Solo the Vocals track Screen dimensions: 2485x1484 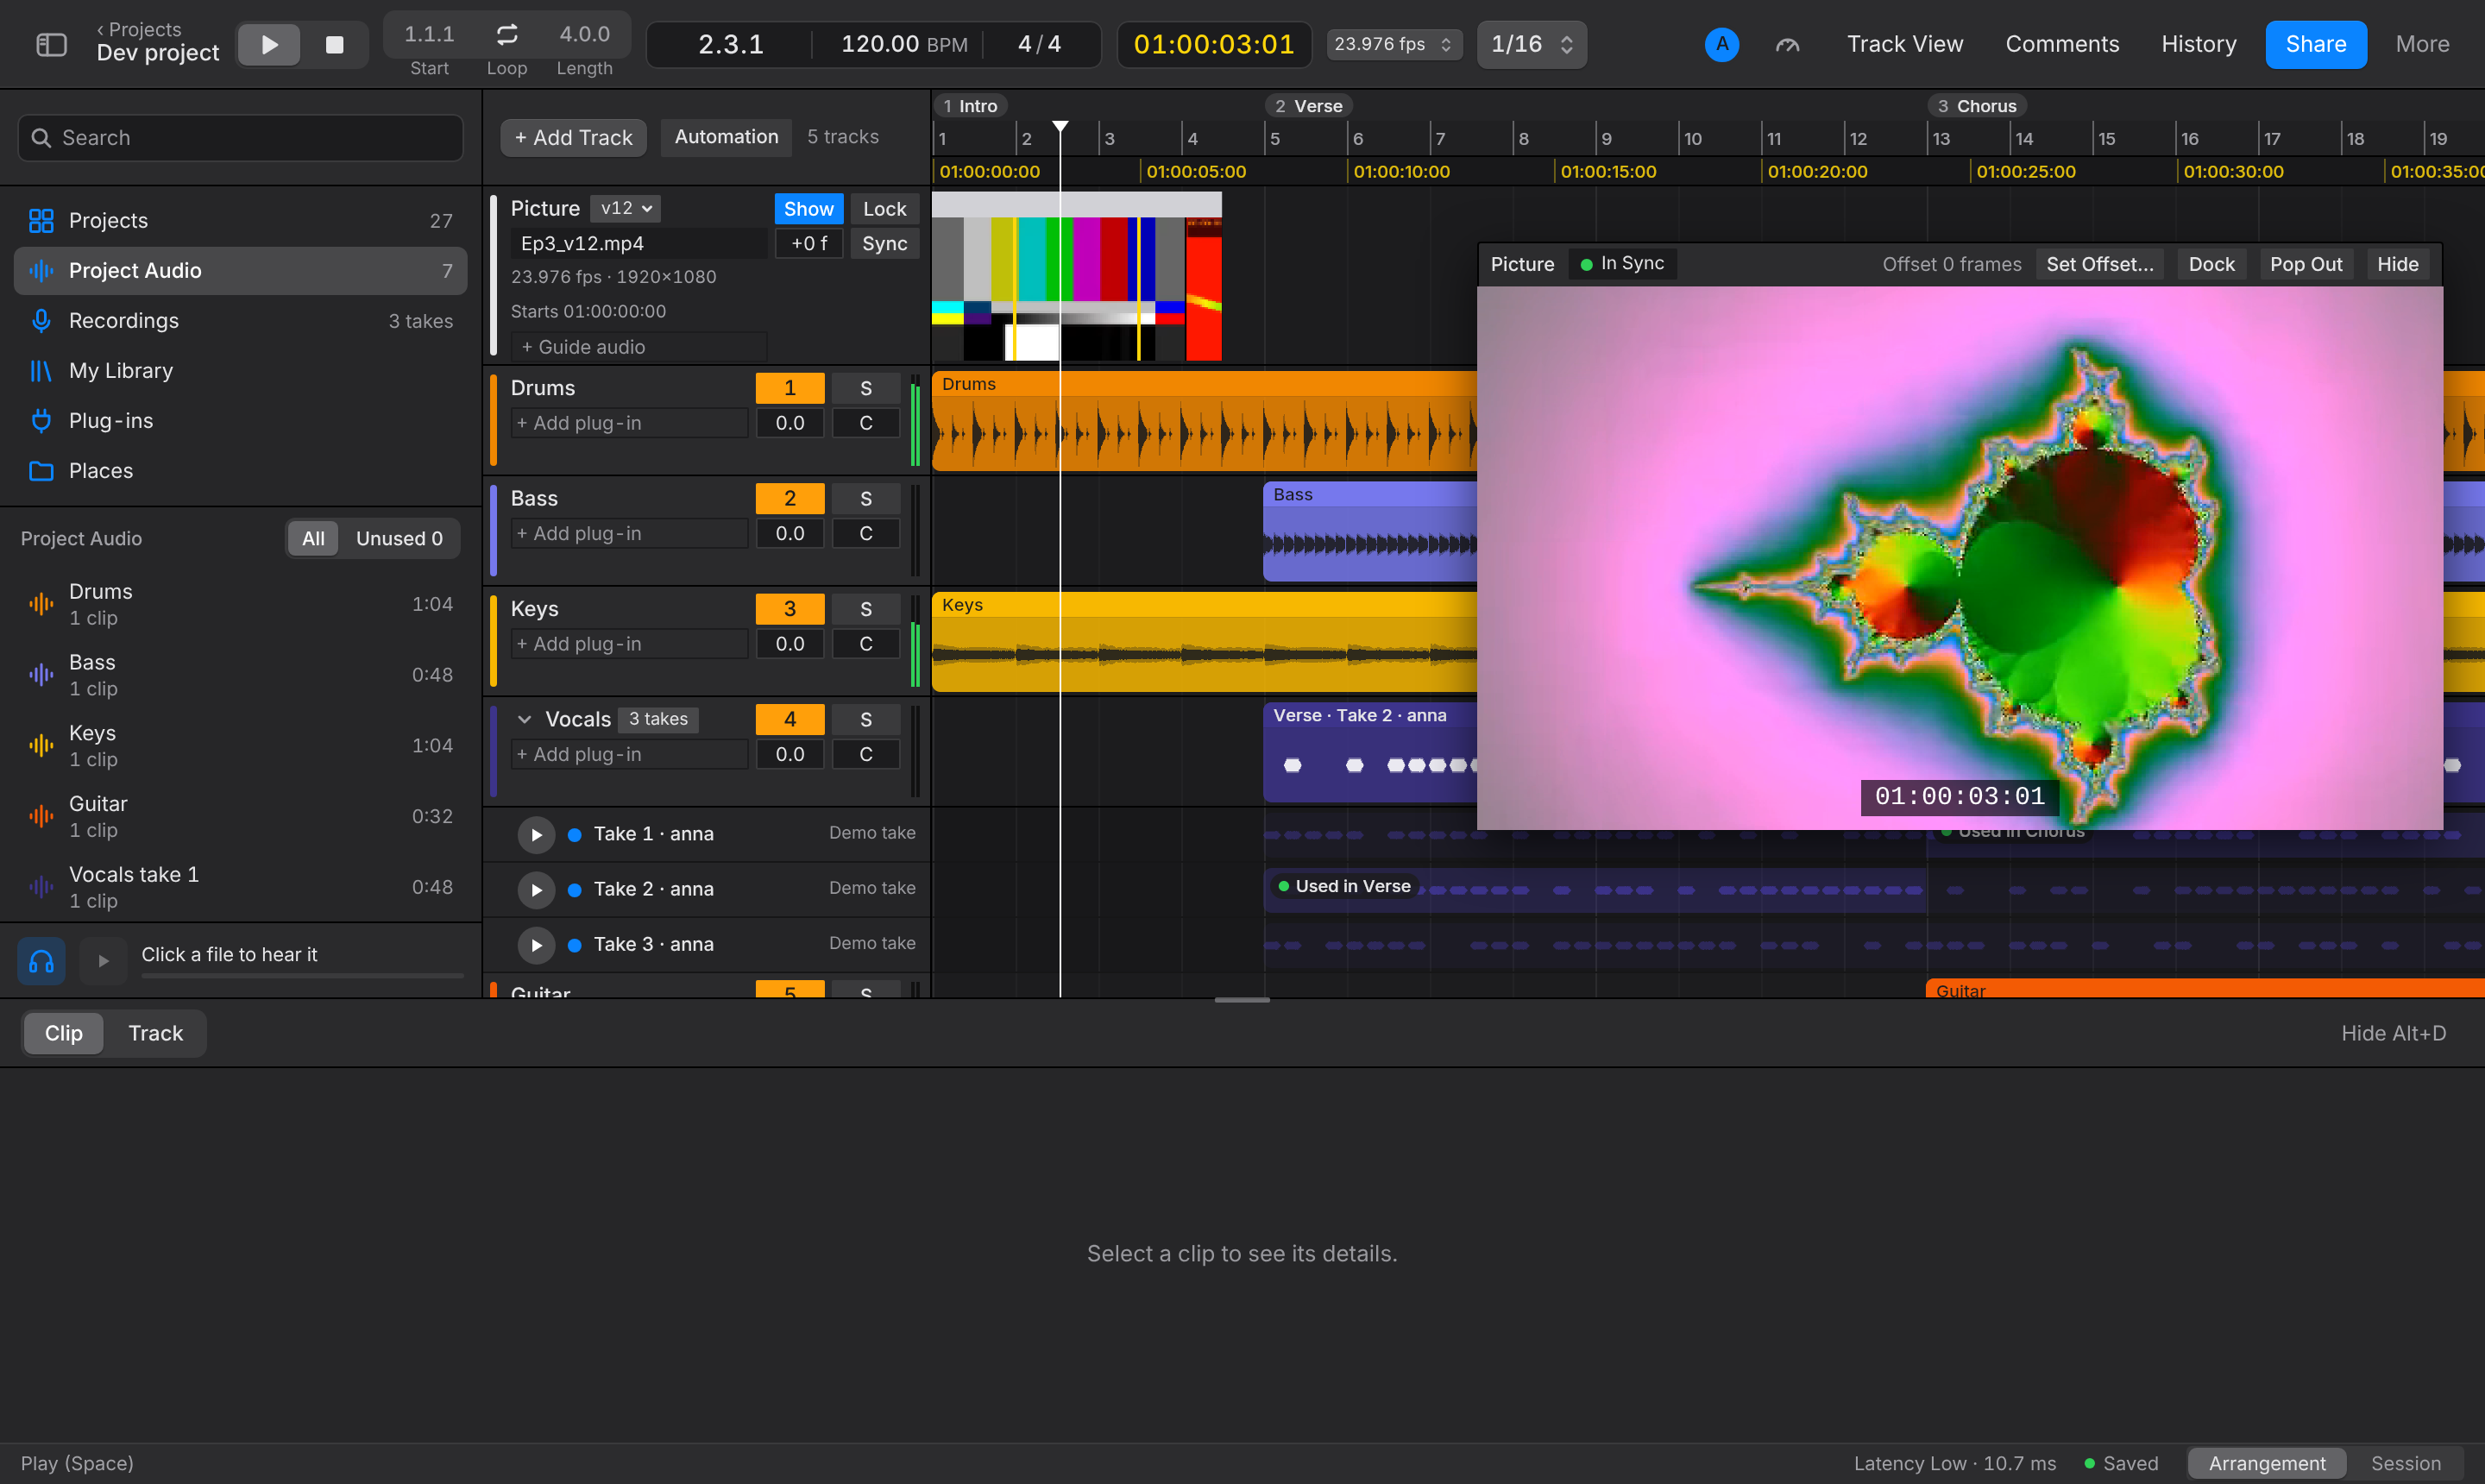coord(866,719)
